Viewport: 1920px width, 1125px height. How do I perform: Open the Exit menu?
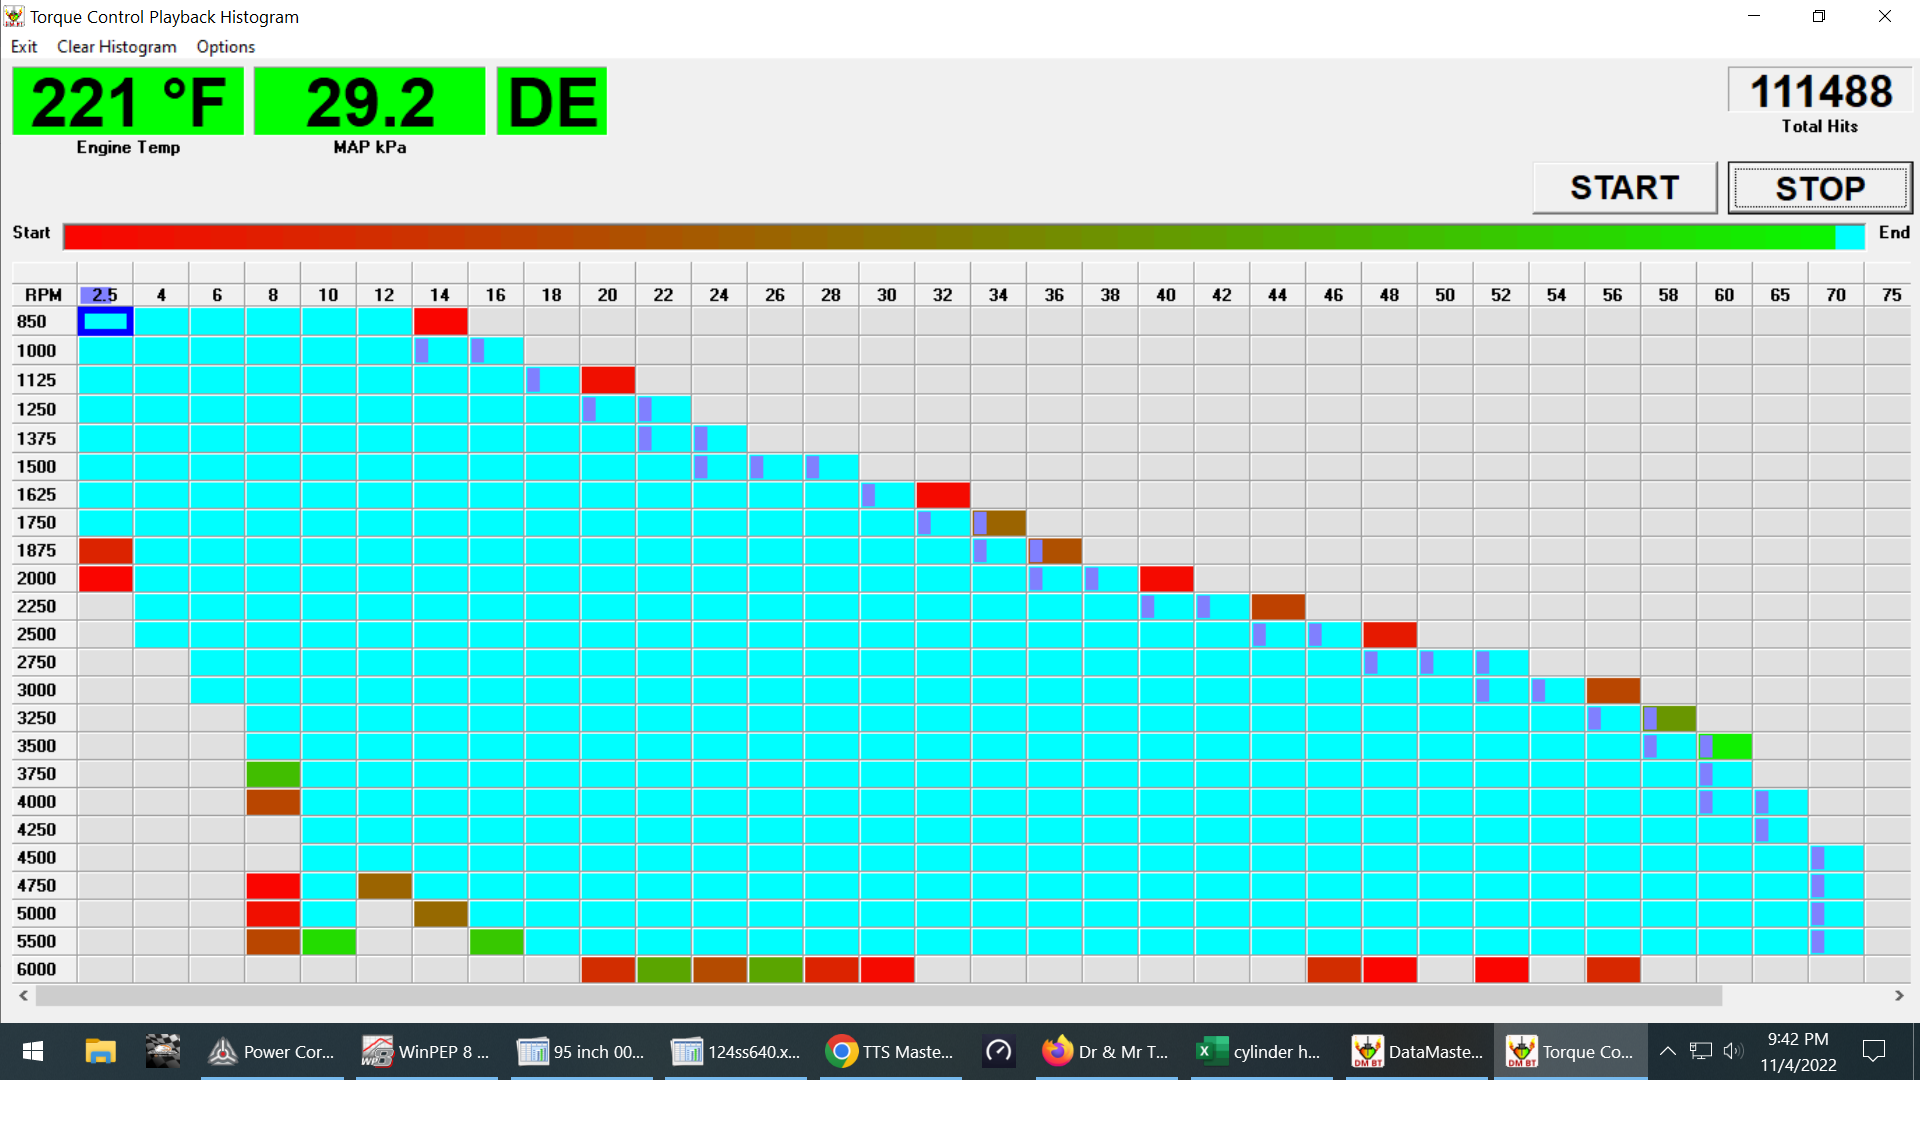24,47
